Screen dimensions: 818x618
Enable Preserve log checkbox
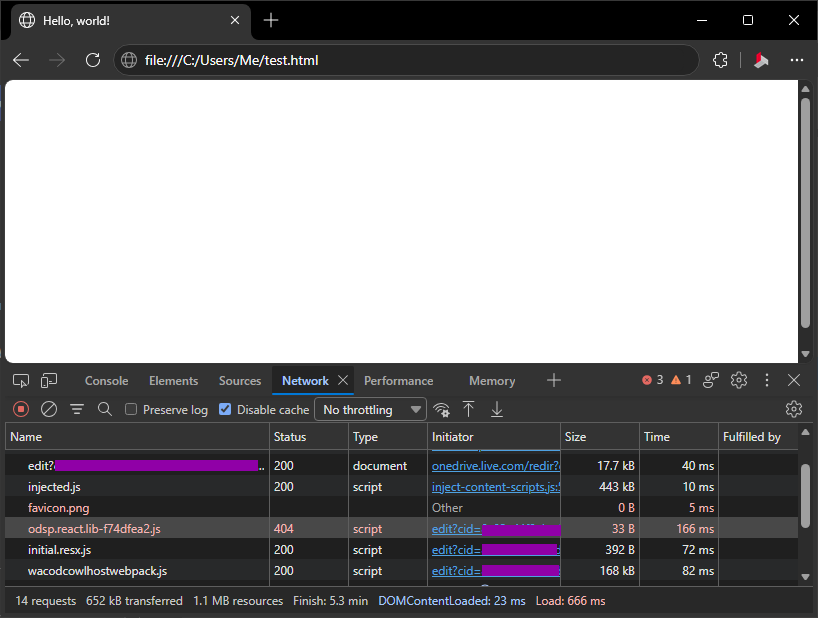point(131,409)
